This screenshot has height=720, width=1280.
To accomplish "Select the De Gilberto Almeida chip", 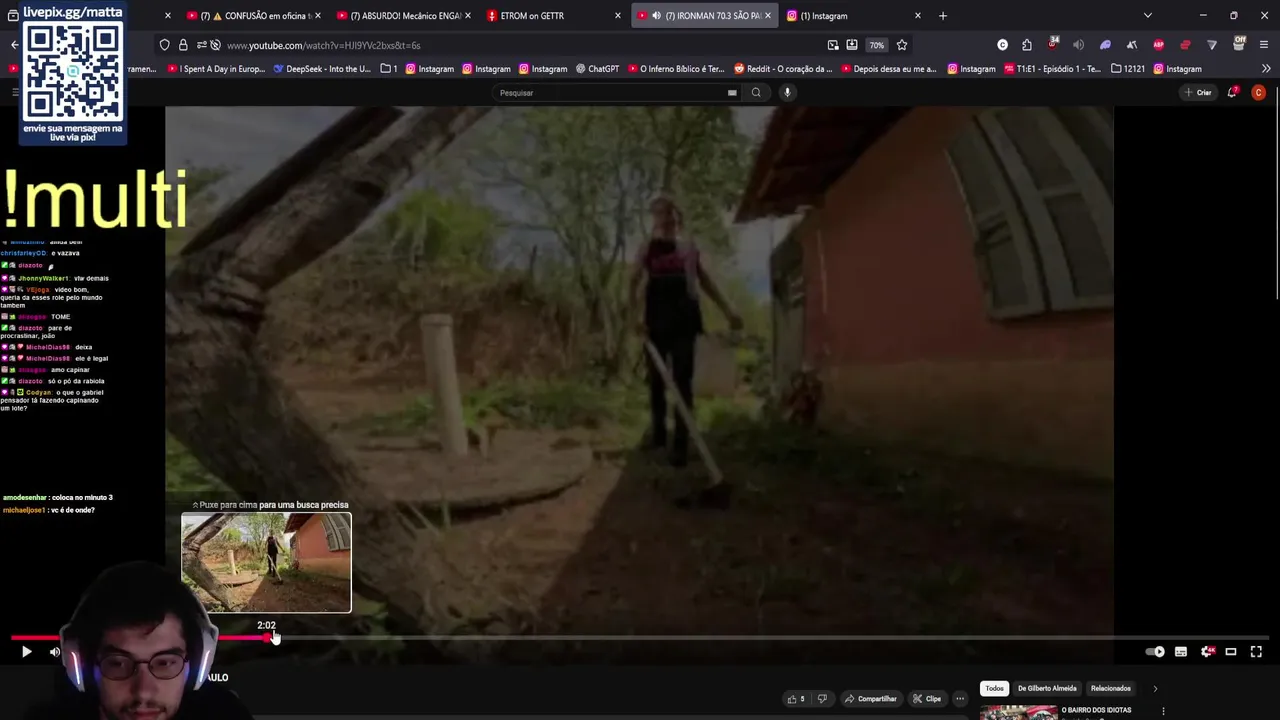I will click(1047, 688).
